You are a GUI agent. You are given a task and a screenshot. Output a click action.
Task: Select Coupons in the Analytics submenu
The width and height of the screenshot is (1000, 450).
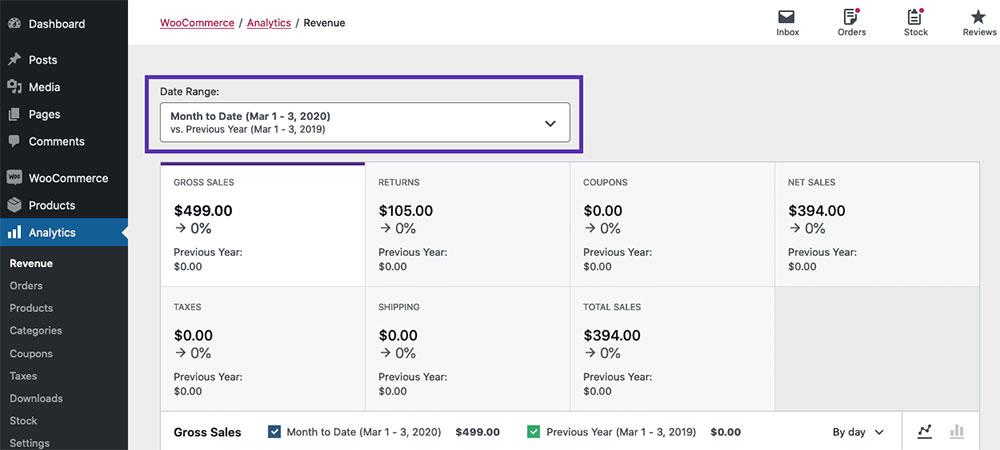click(30, 353)
